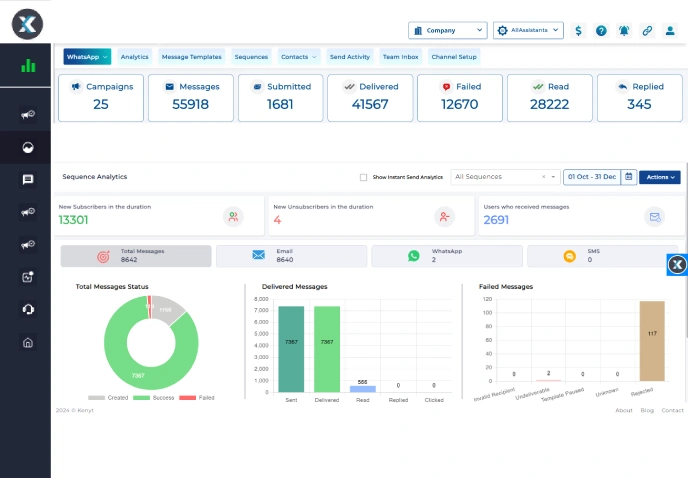Open the user profile icon
Viewport: 688px width, 478px height.
click(670, 31)
